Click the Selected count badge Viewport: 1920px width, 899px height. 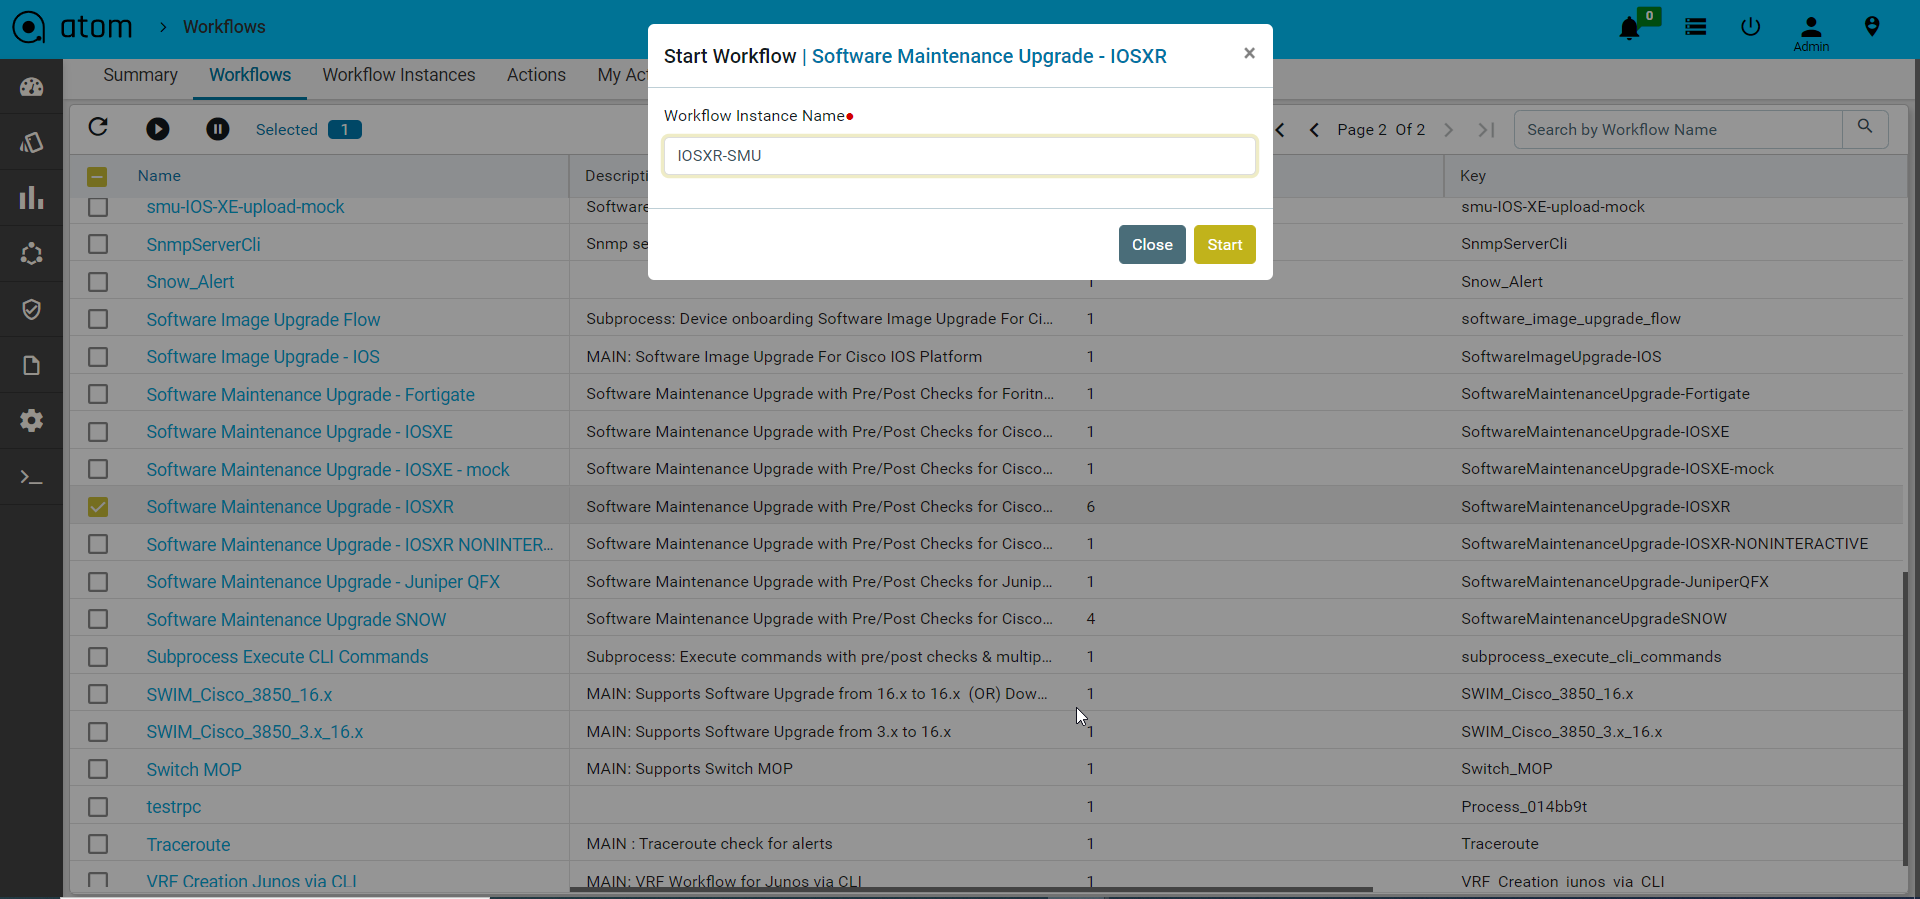point(345,130)
